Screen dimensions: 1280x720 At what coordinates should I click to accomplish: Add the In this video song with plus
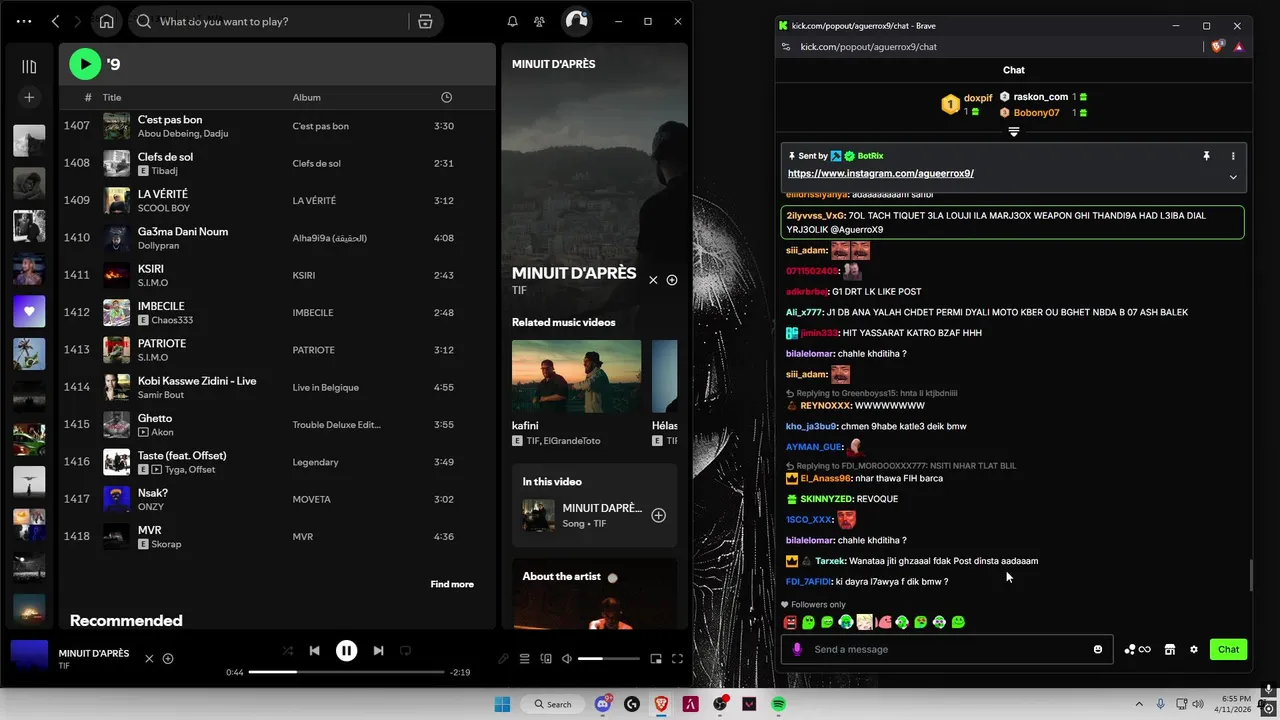pos(659,515)
